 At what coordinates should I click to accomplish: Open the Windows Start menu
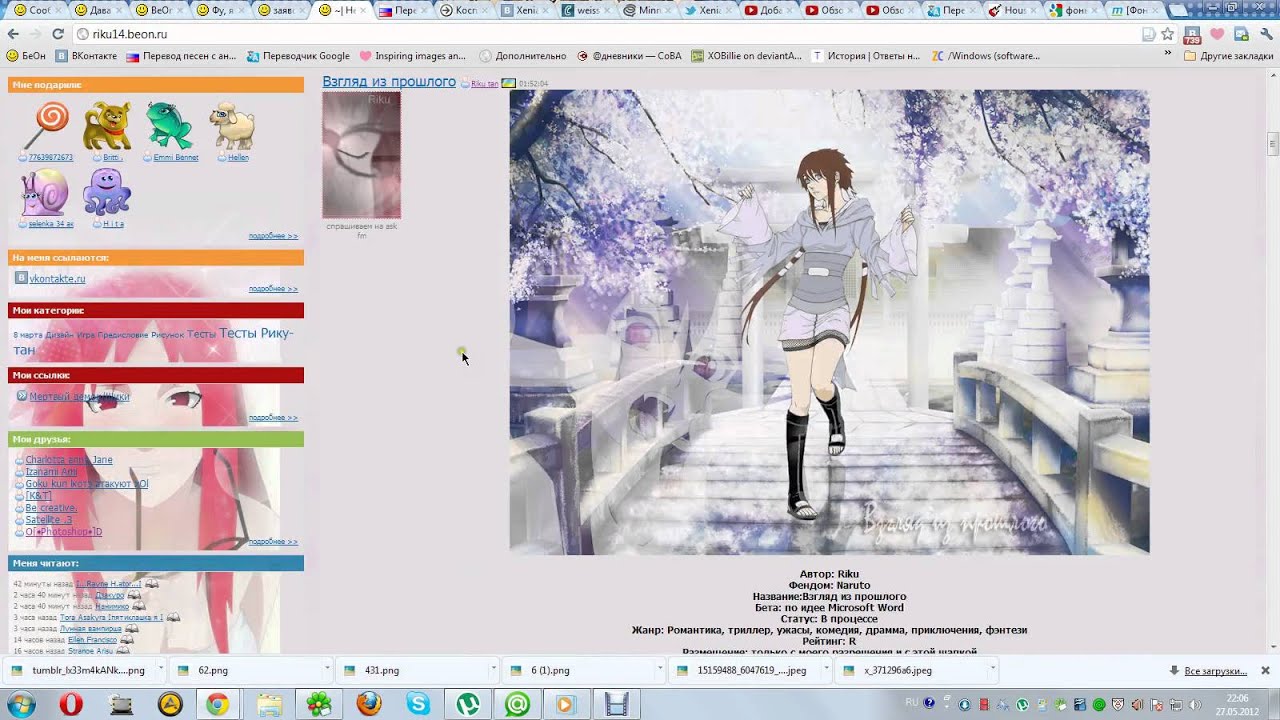20,704
